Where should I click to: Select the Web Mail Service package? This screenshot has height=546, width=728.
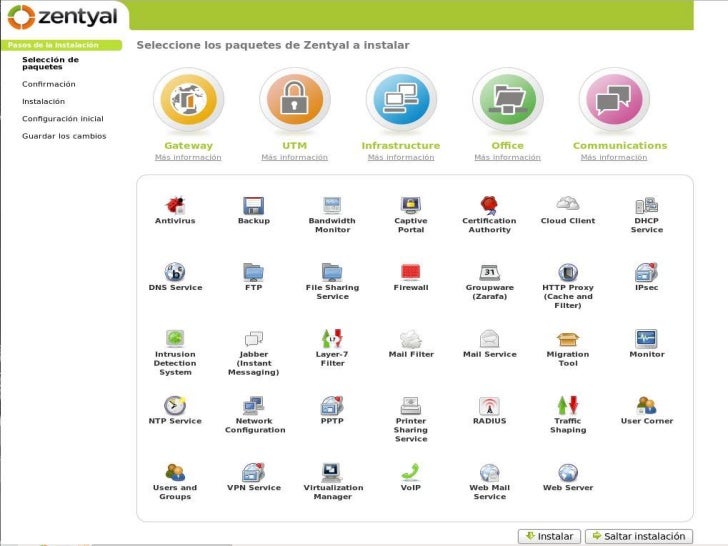pyautogui.click(x=489, y=482)
